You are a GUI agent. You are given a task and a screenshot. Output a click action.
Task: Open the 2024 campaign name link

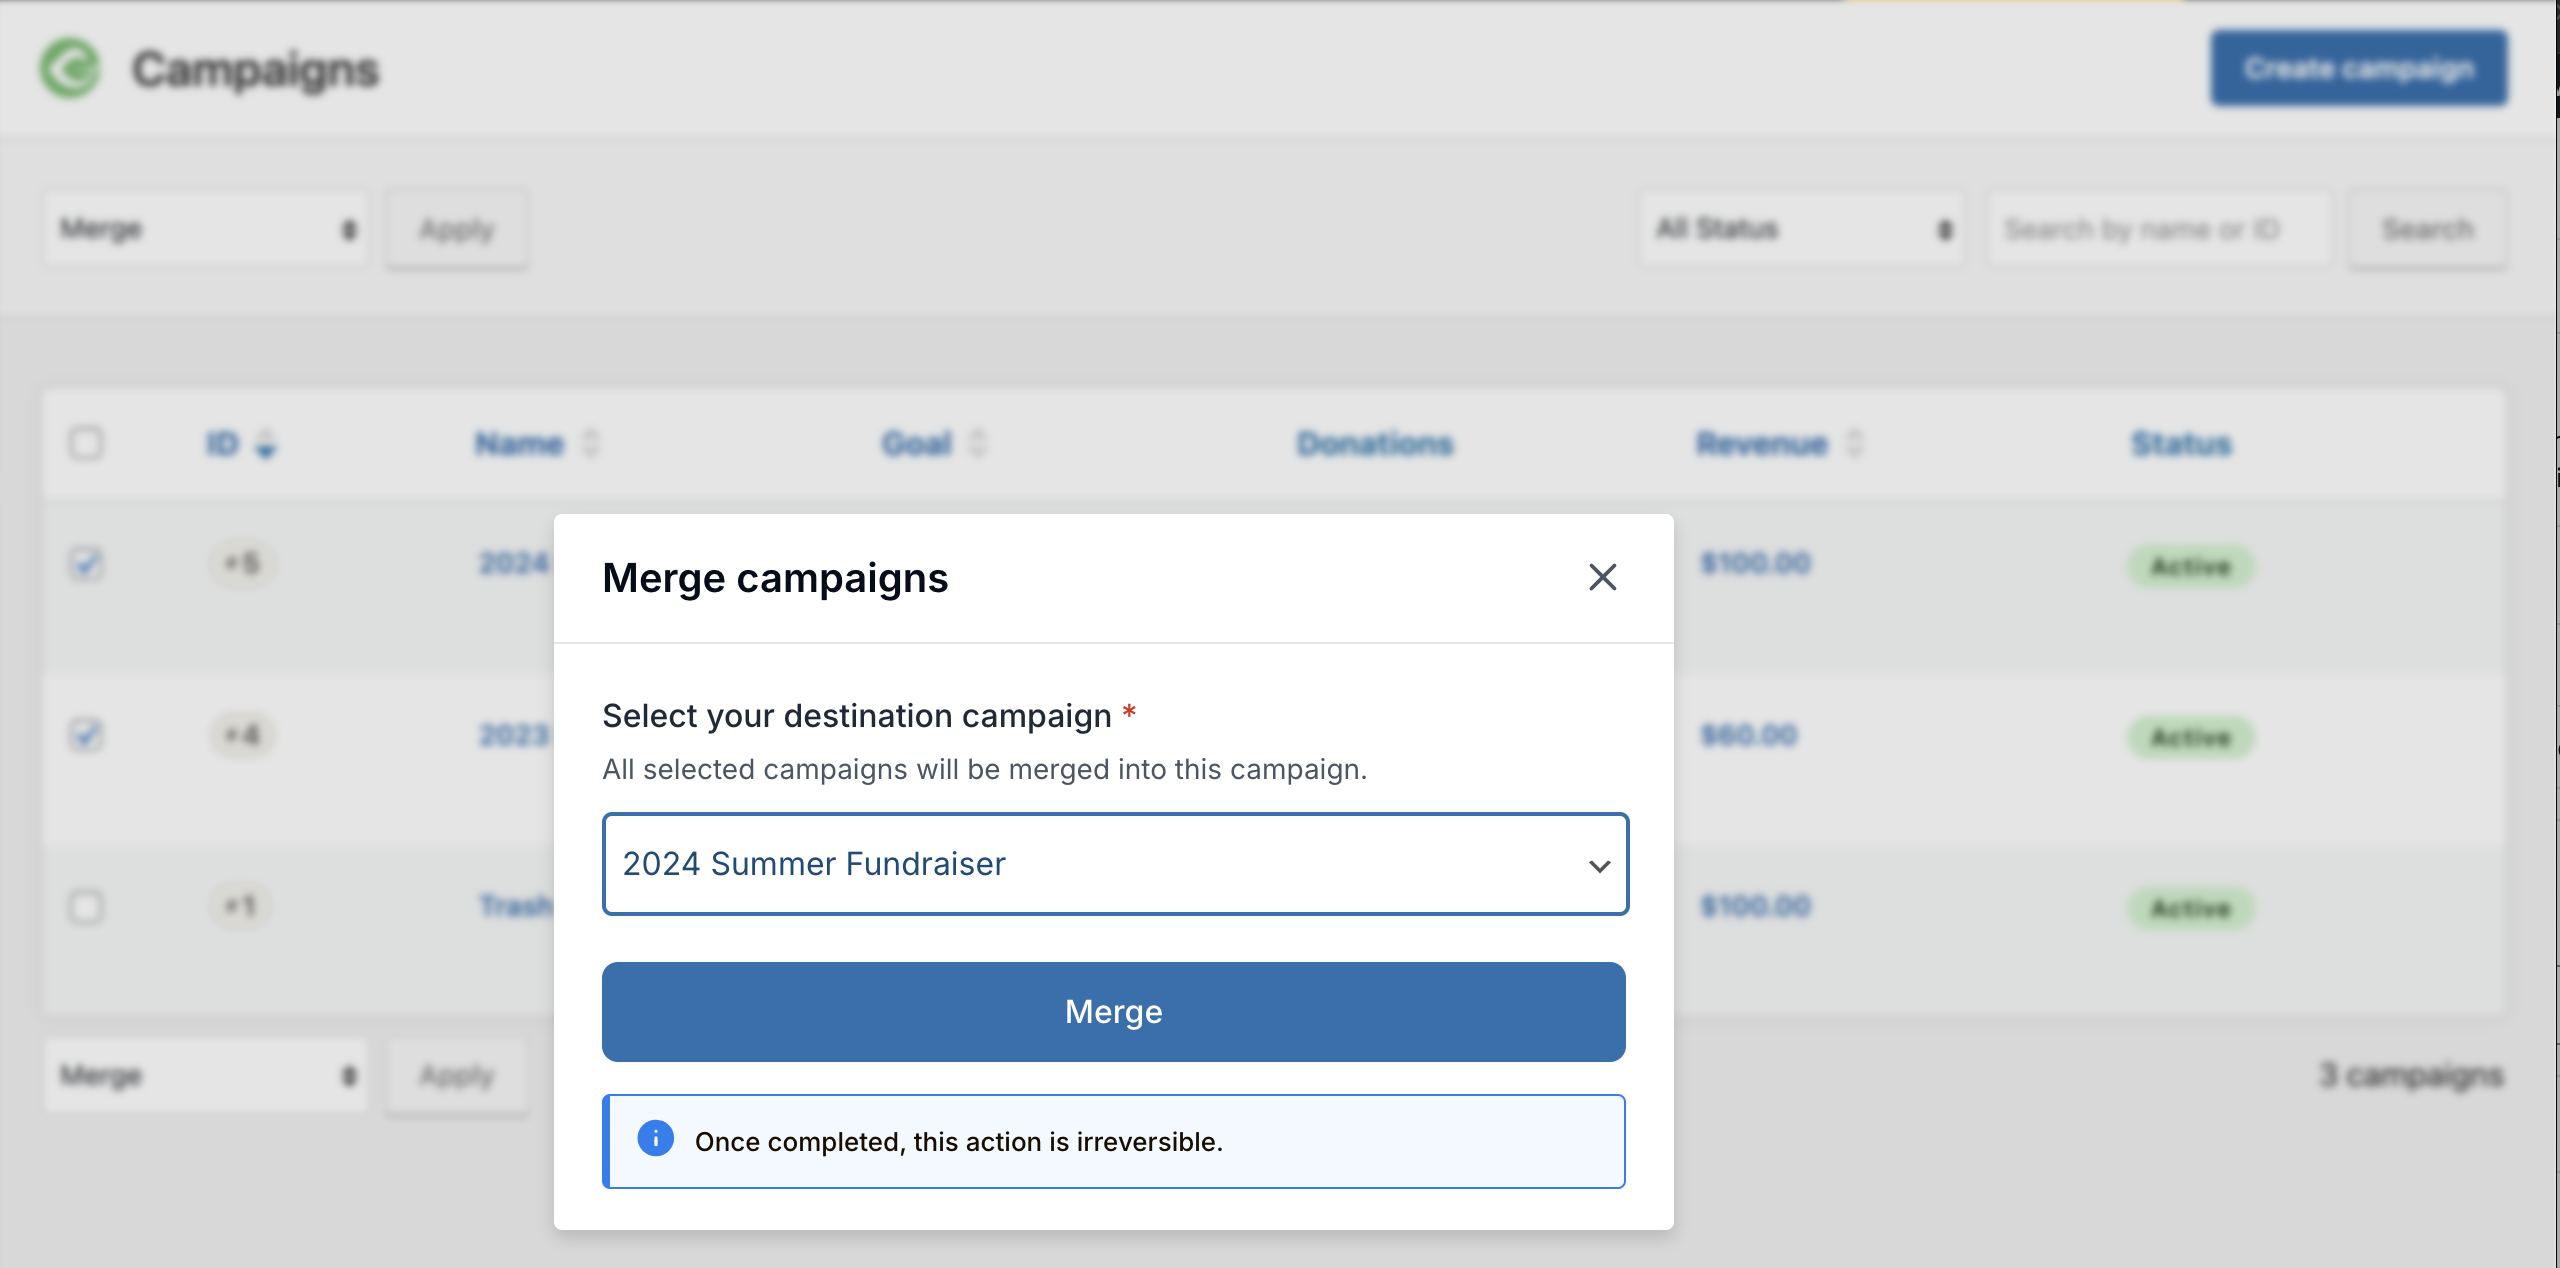coord(510,564)
